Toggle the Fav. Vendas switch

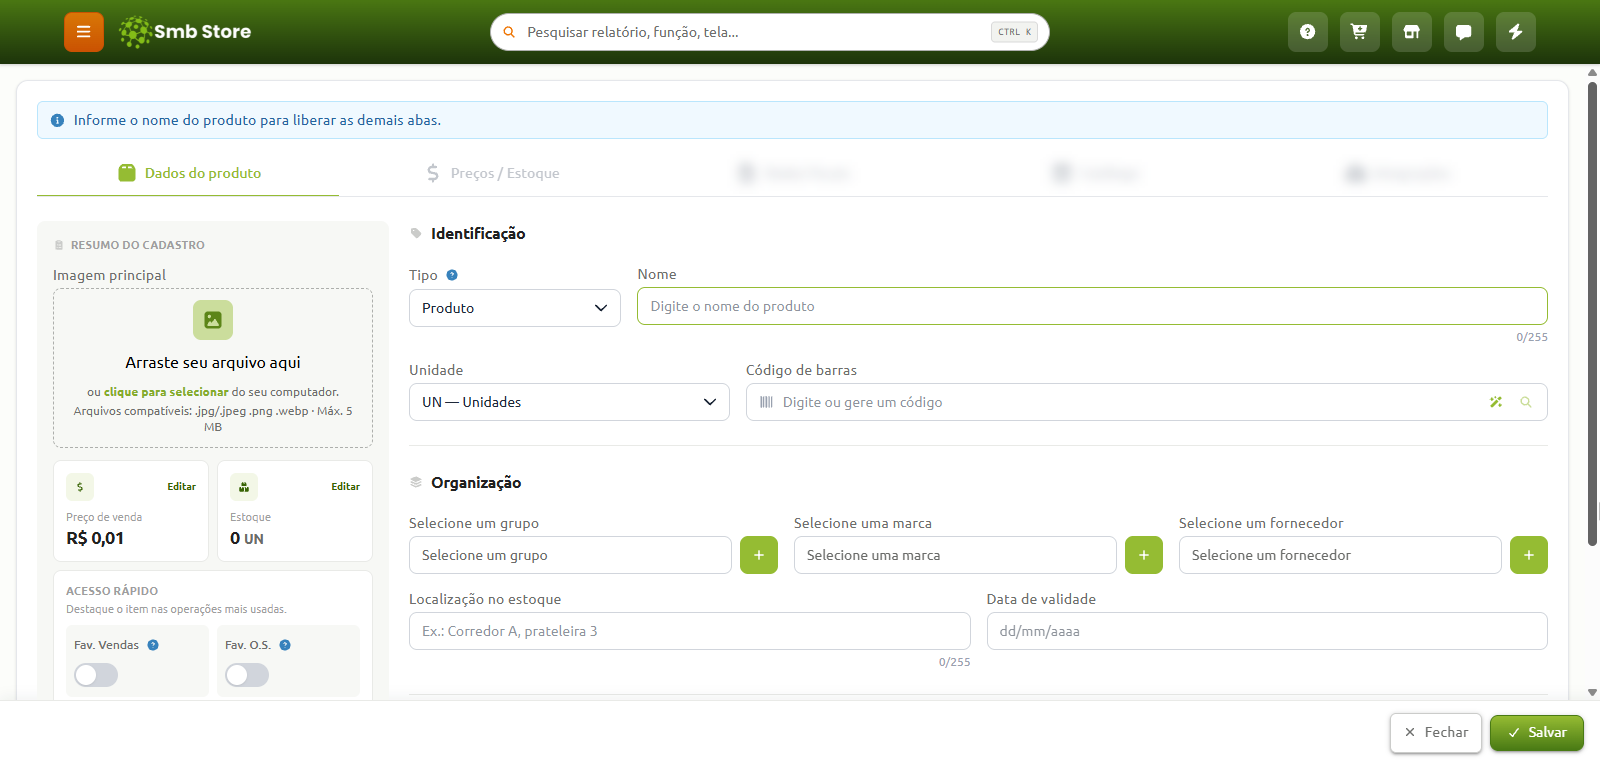tap(96, 675)
